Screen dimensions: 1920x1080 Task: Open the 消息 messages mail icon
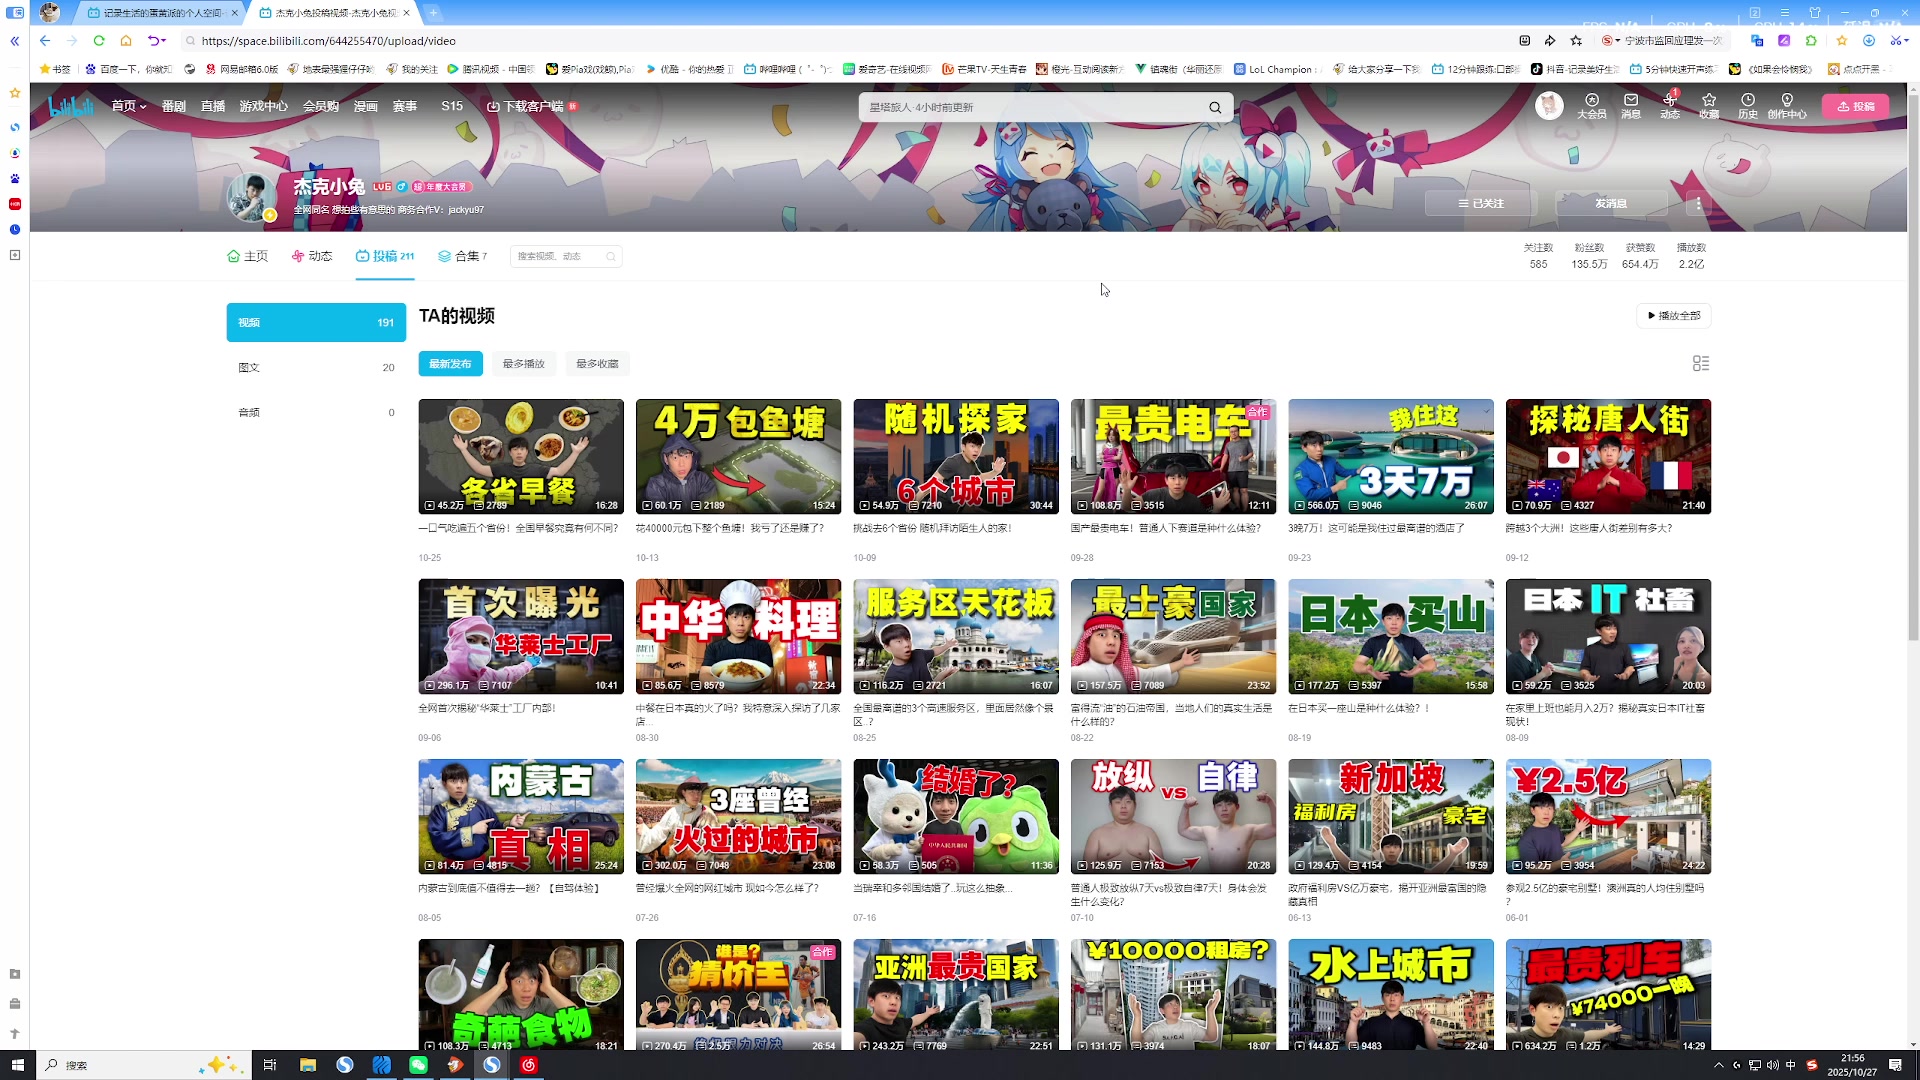tap(1630, 104)
